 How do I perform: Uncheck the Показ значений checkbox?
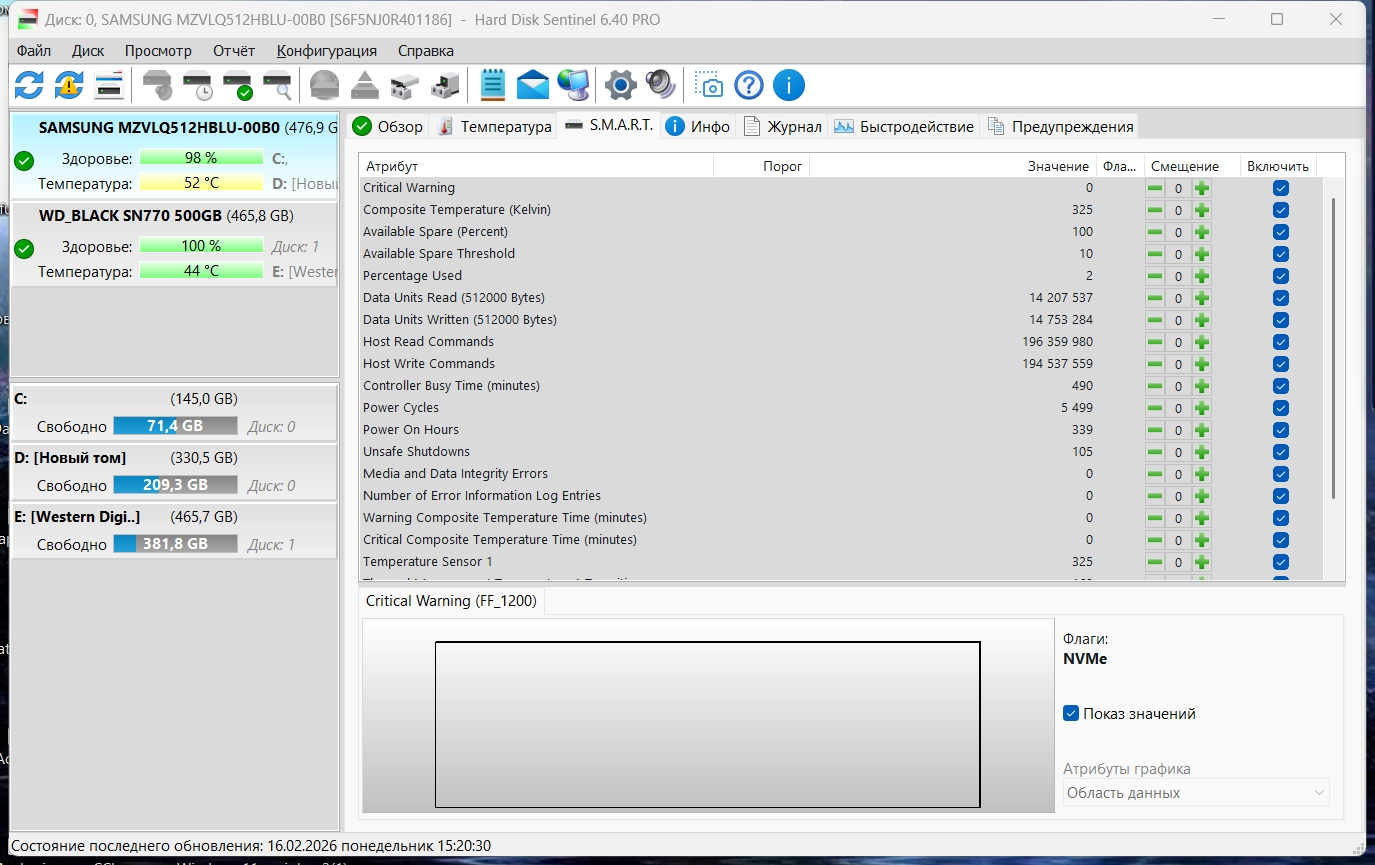[x=1071, y=713]
